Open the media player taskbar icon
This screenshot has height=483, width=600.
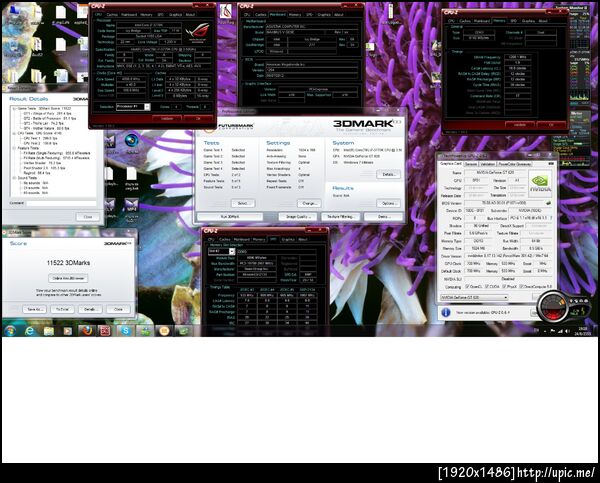(x=68, y=330)
